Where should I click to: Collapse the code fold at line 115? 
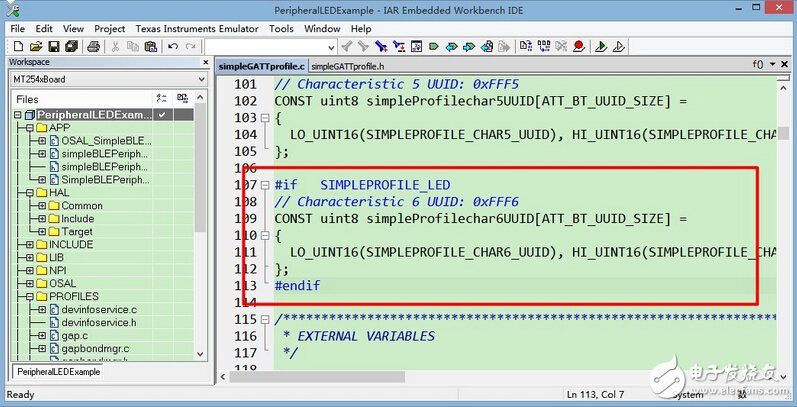tap(264, 320)
